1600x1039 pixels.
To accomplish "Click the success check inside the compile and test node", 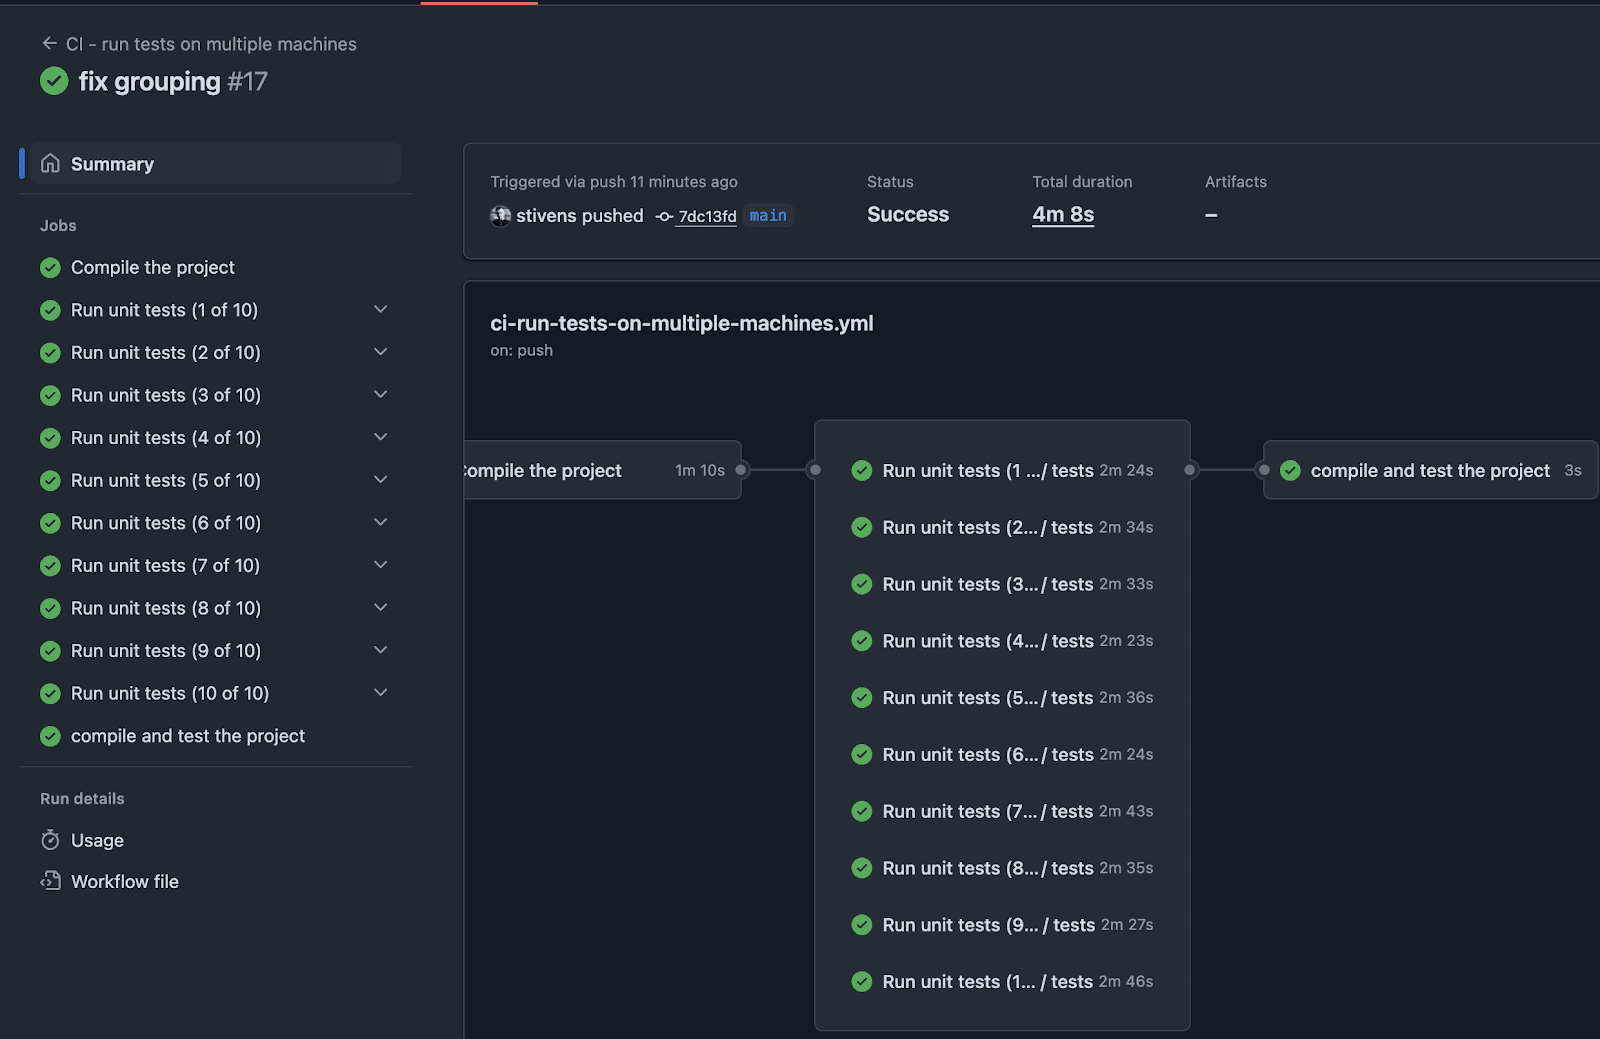I will (x=1290, y=470).
